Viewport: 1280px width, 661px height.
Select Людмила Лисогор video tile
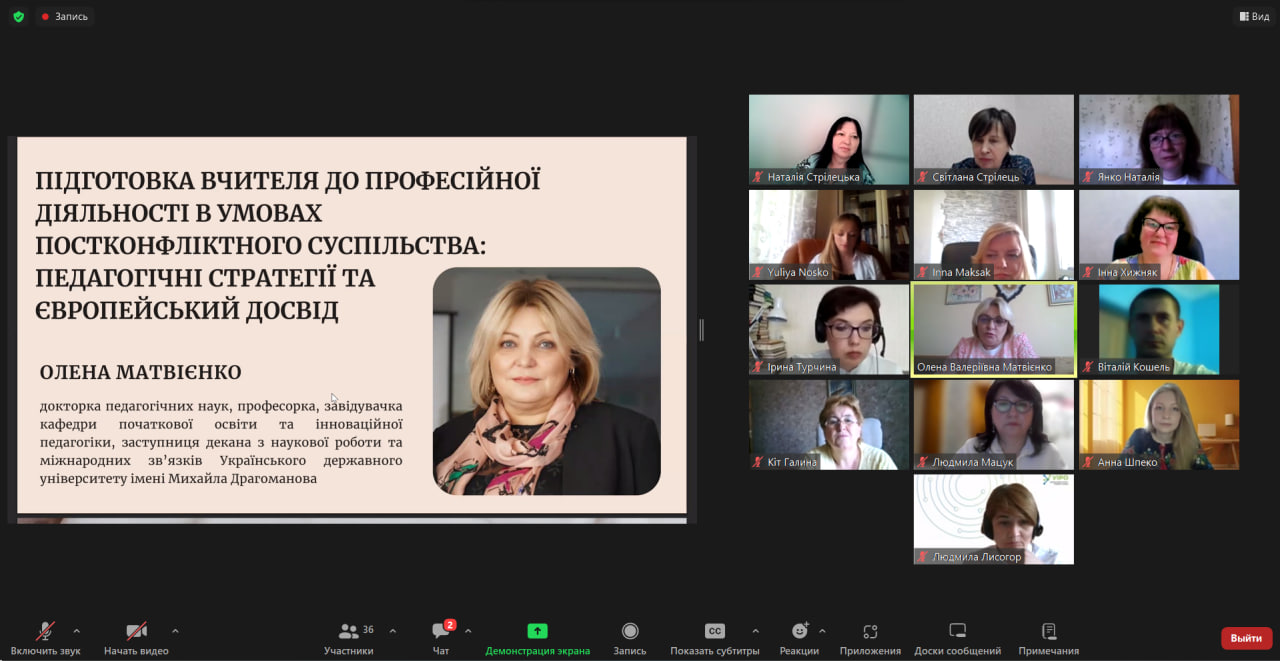[994, 520]
